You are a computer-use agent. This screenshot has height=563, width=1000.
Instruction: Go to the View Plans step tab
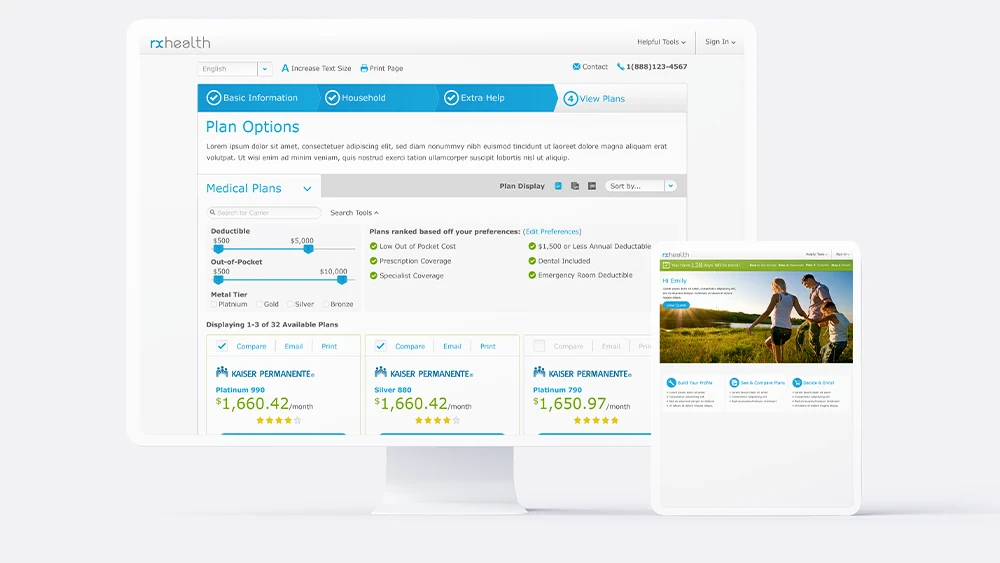tap(621, 98)
